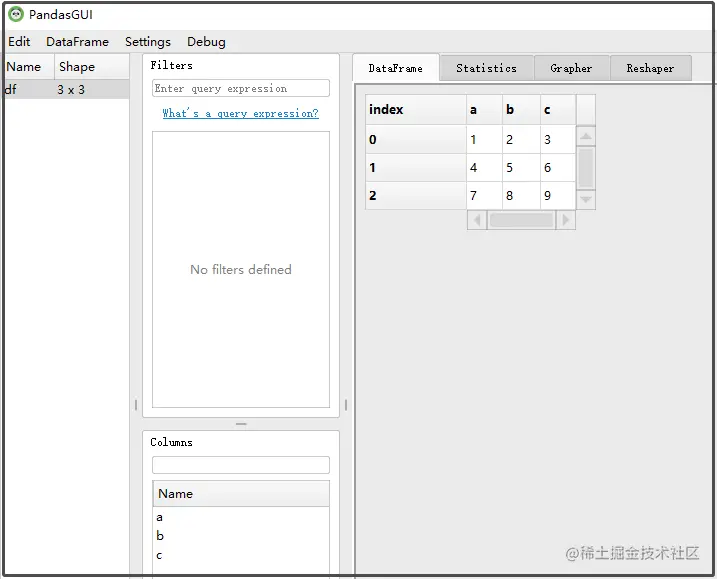Viewport: 717px width, 579px height.
Task: Select row index 0 header
Action: click(416, 139)
